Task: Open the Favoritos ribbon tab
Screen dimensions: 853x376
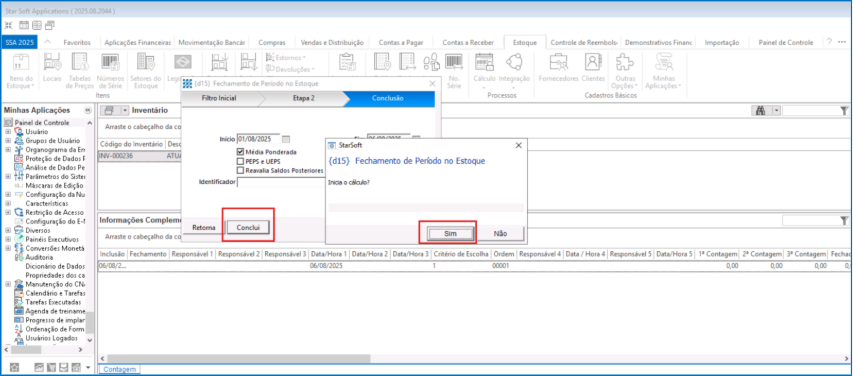Action: 77,42
